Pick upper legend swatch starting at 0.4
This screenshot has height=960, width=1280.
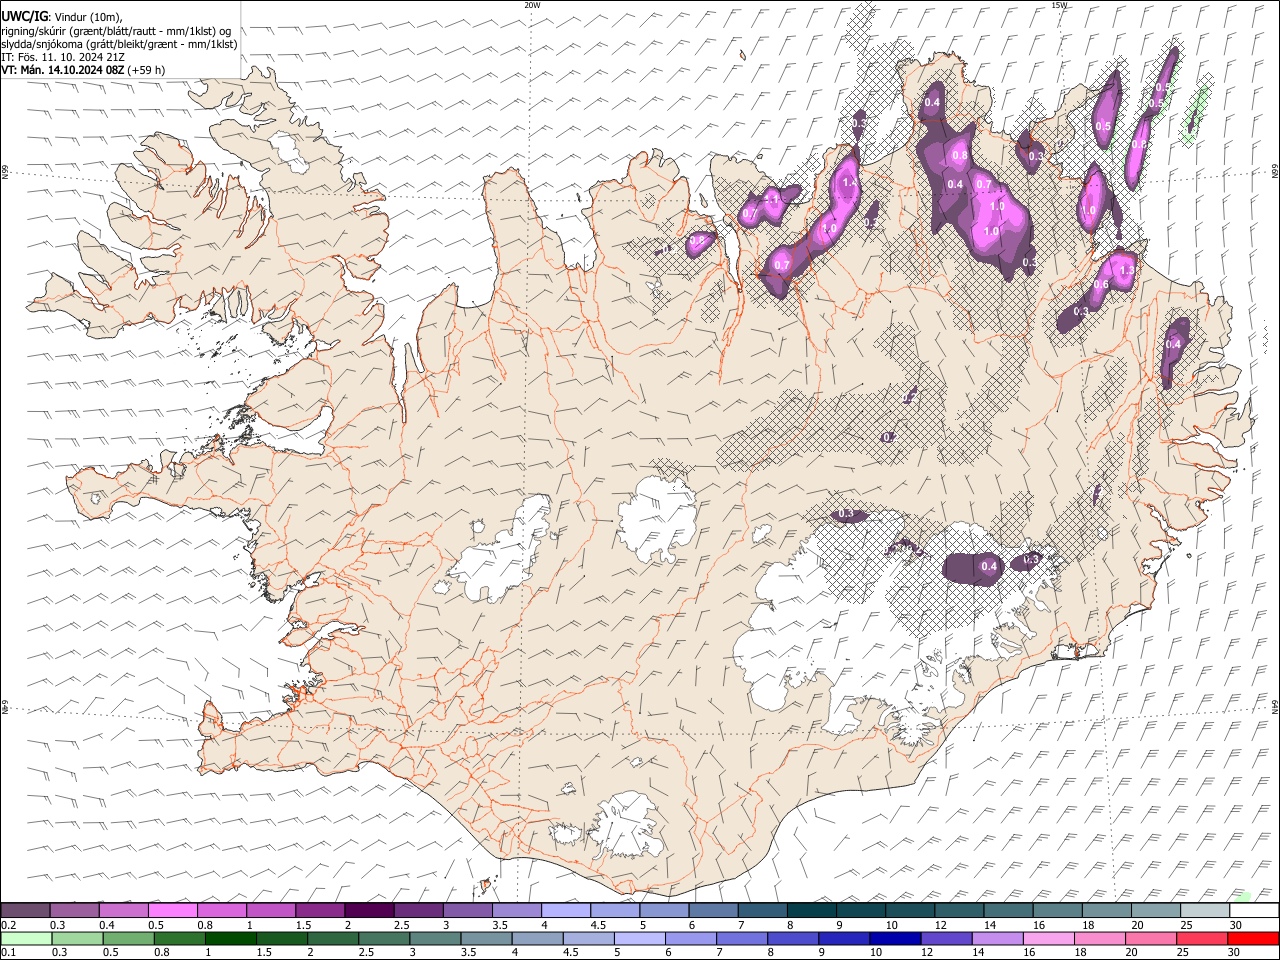tap(124, 910)
